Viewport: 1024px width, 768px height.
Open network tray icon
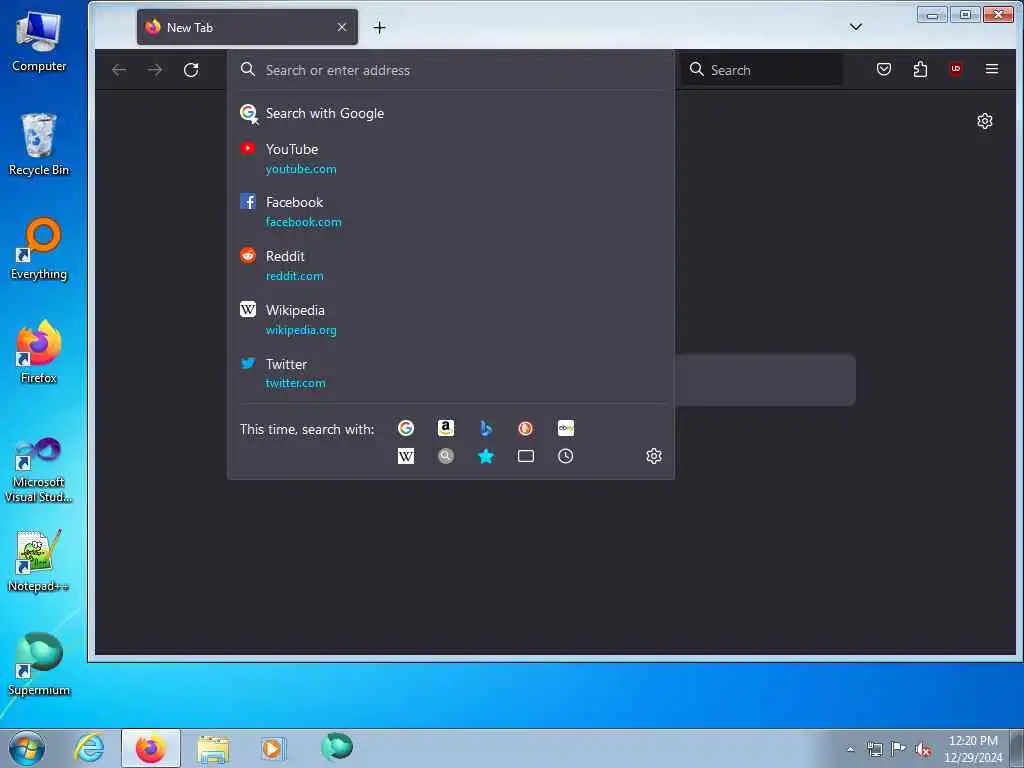(874, 749)
